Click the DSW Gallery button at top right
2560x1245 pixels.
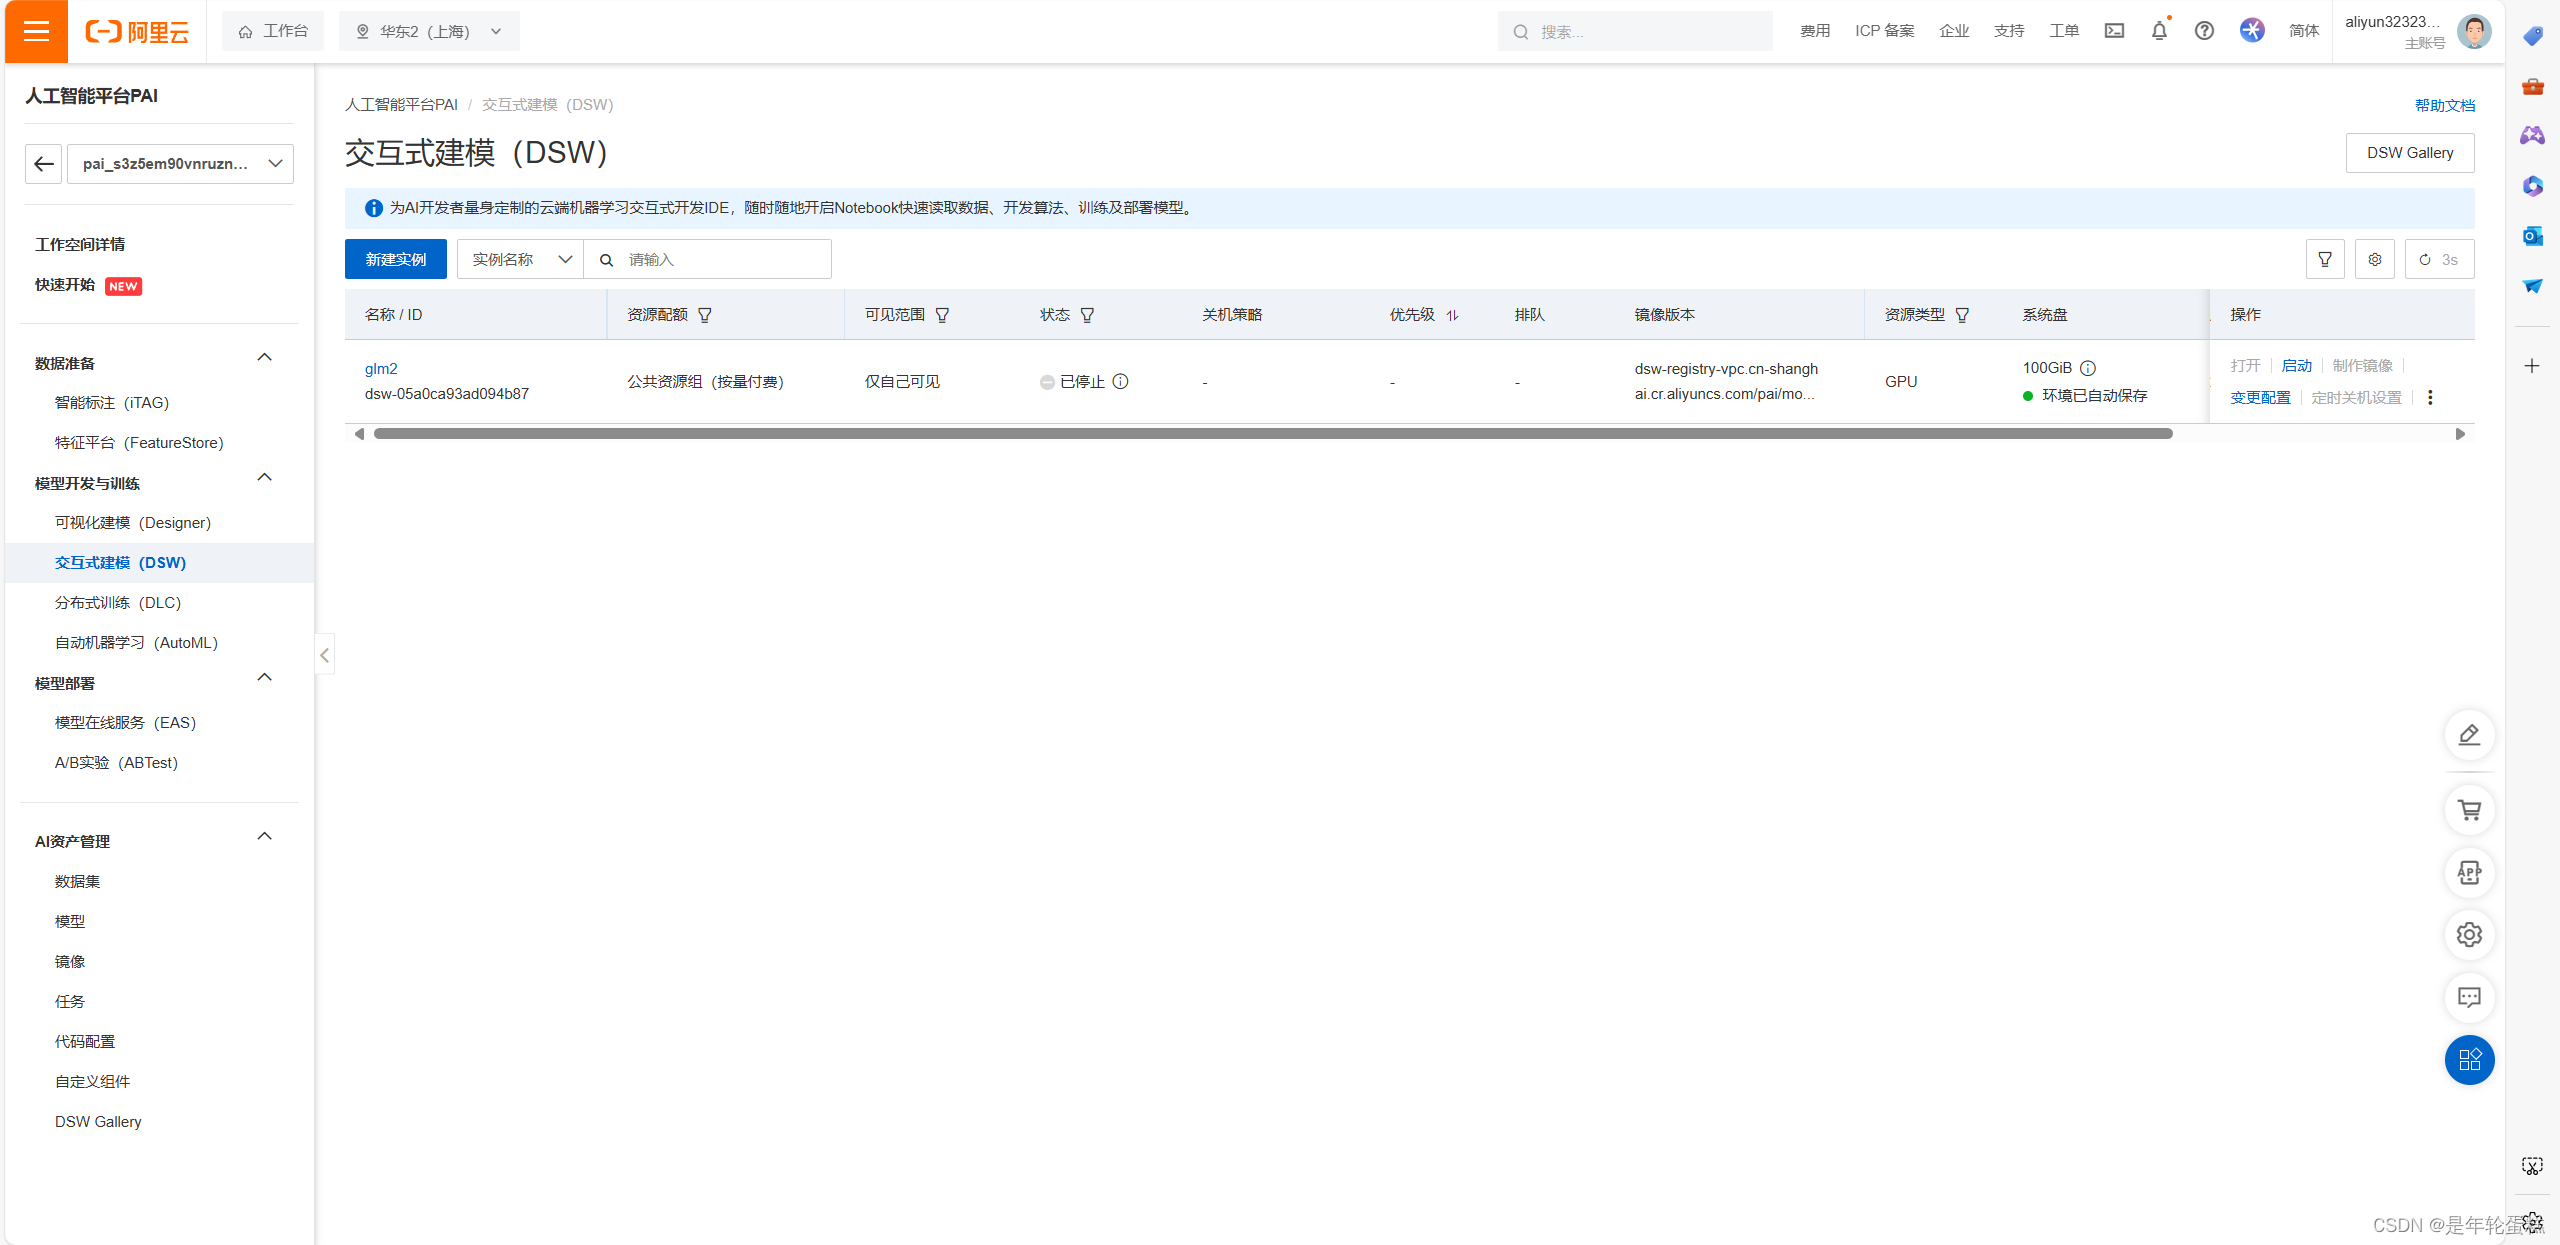point(2410,152)
